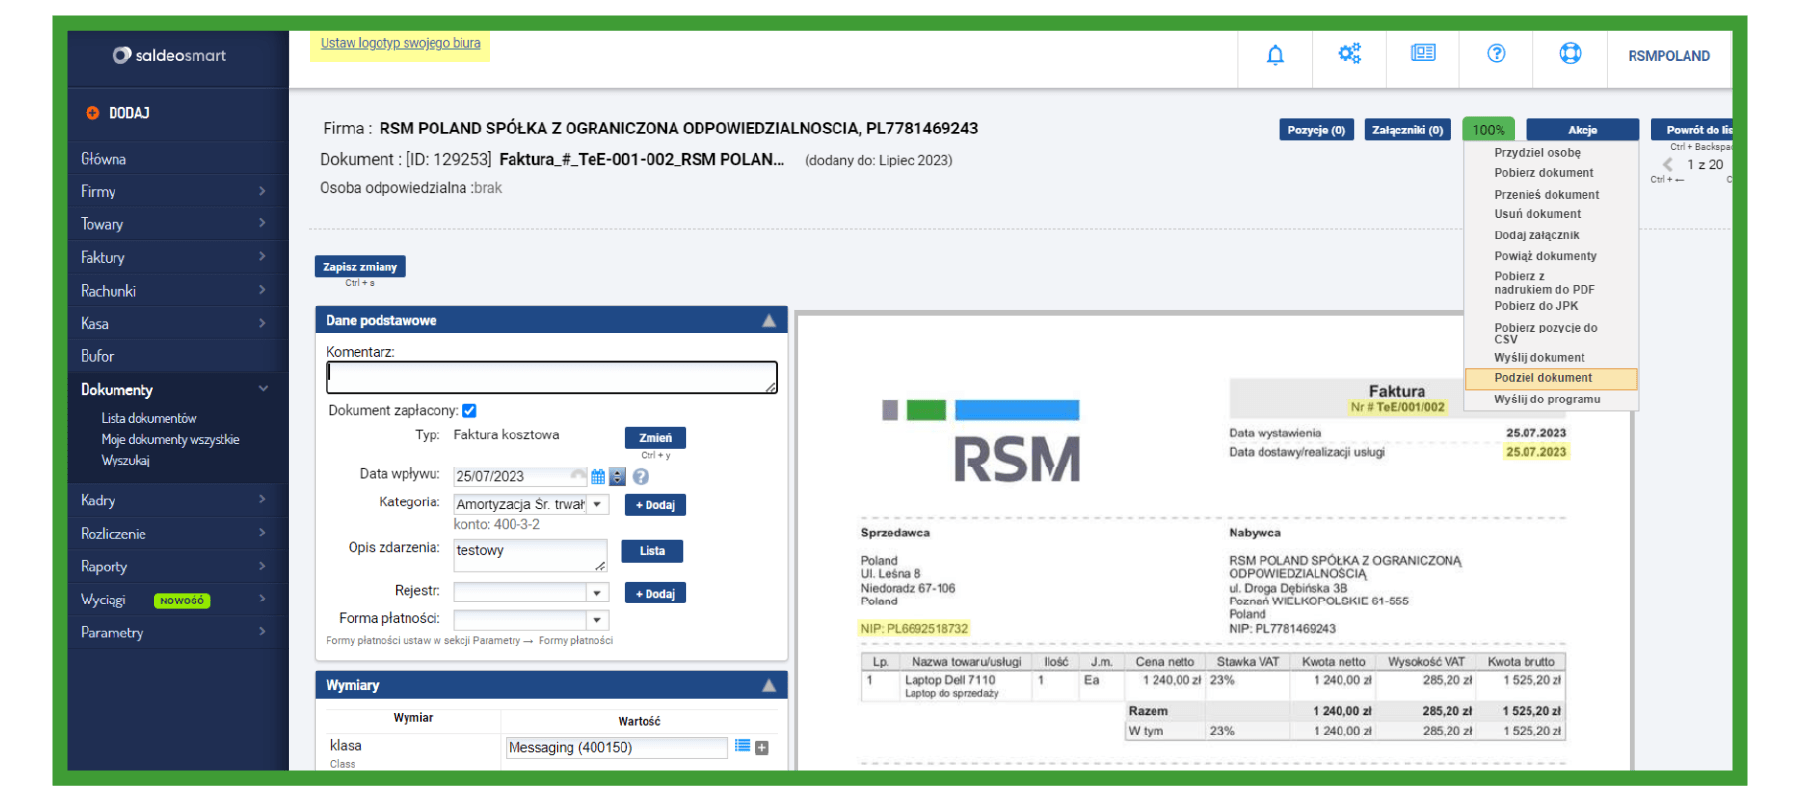
Task: Open the news feed newspaper icon
Action: tap(1423, 53)
